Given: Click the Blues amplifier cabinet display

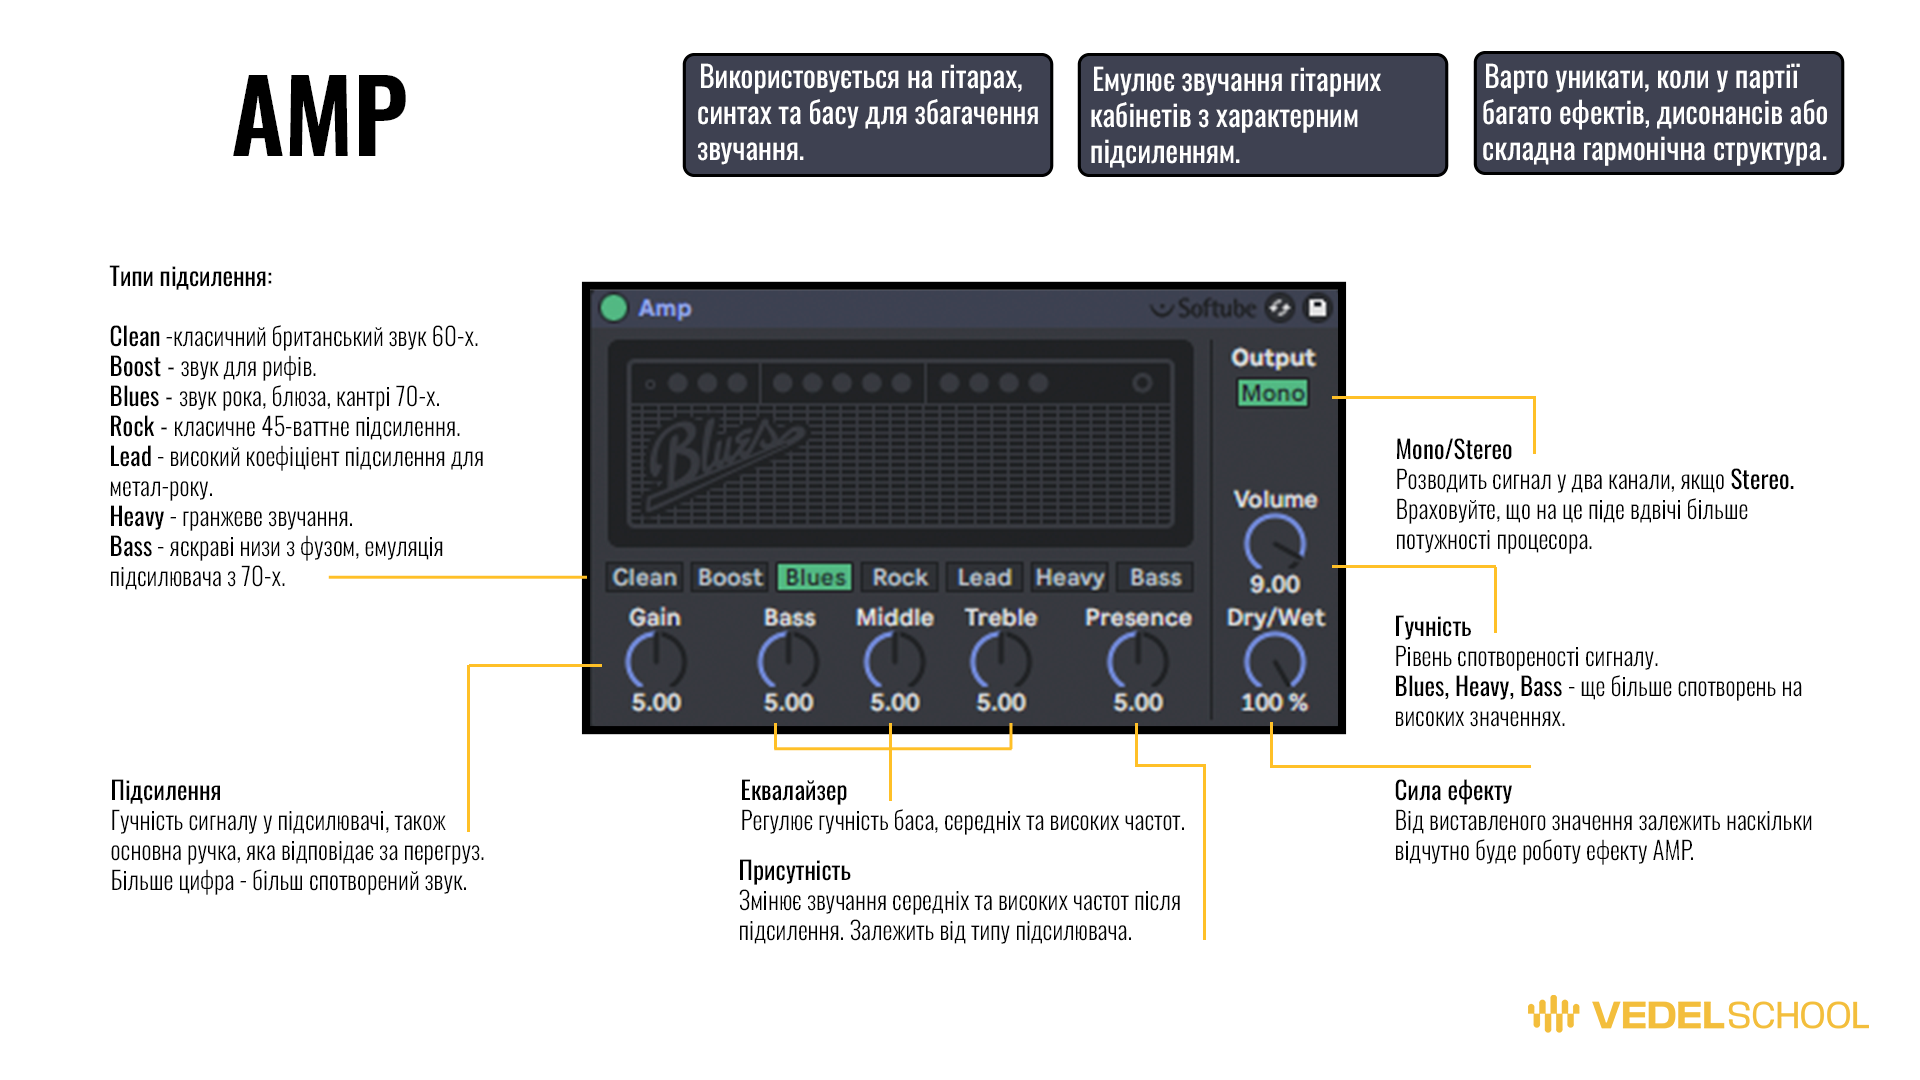Looking at the screenshot, I should (x=900, y=445).
